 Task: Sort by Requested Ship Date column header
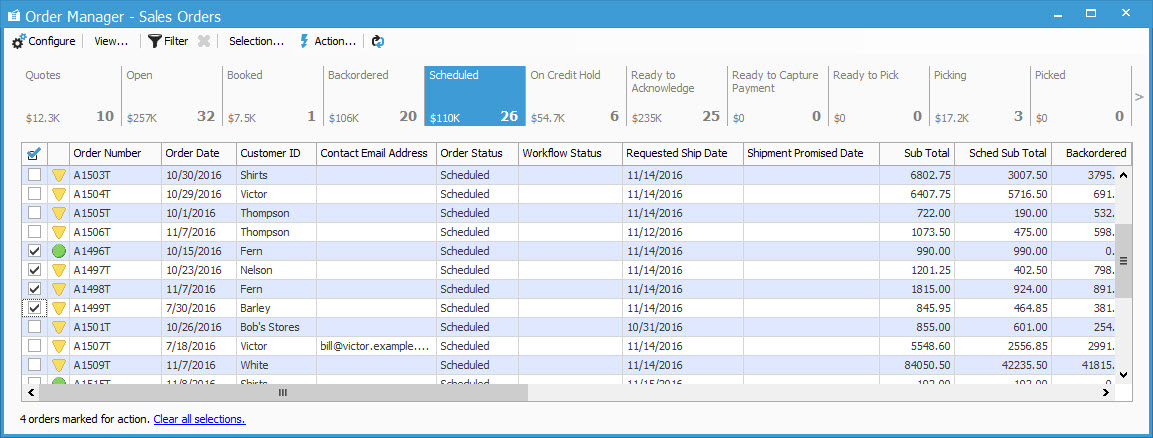point(682,154)
